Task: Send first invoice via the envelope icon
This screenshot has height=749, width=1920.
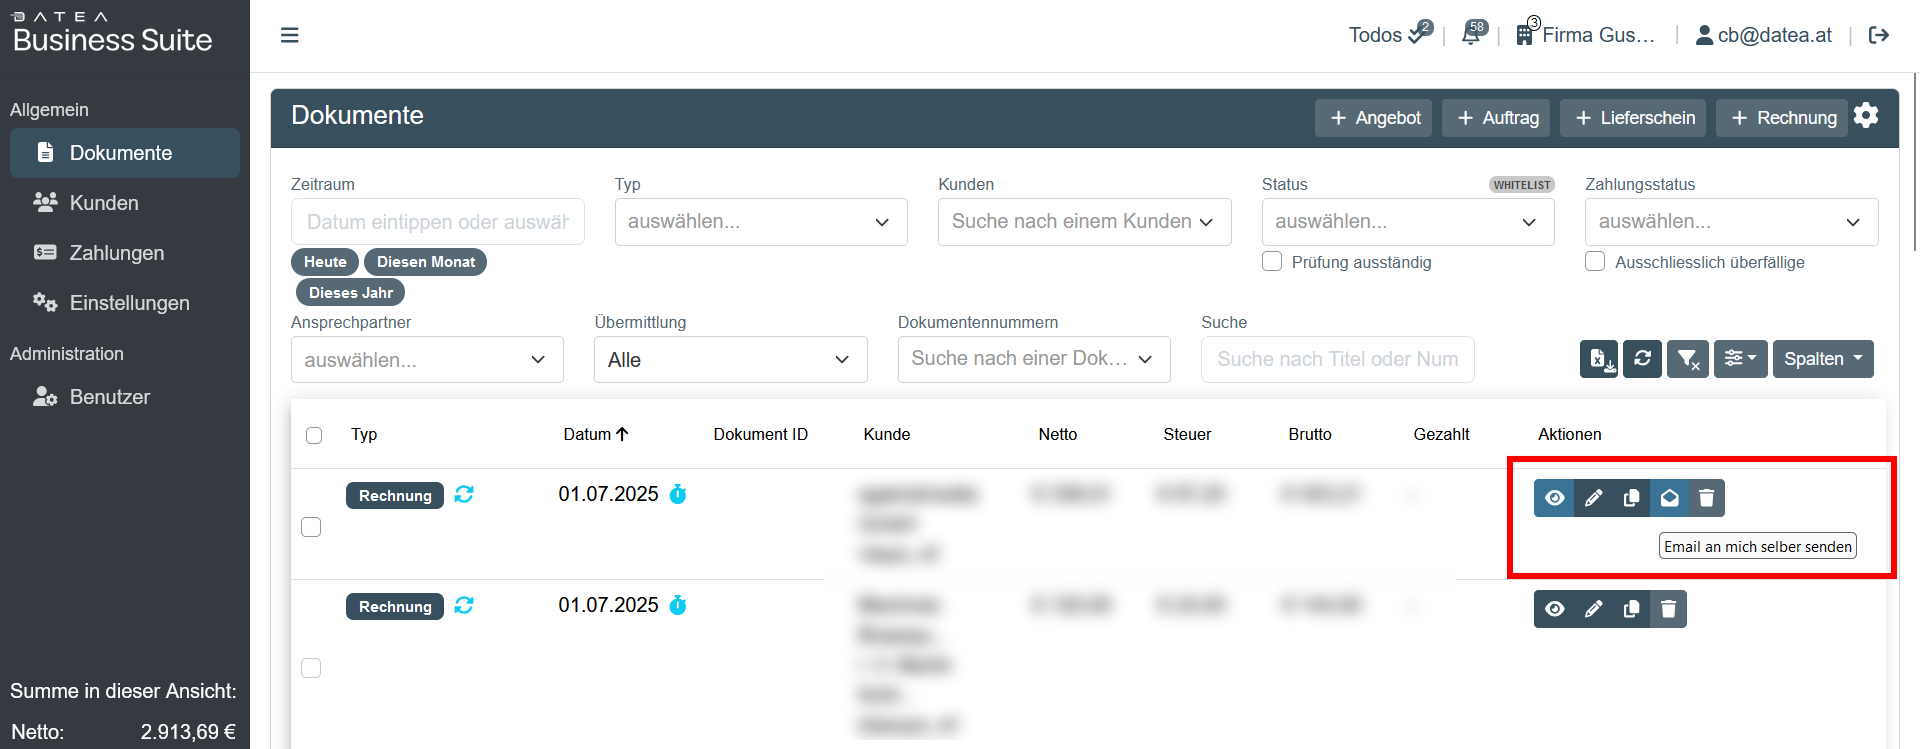Action: [1669, 498]
